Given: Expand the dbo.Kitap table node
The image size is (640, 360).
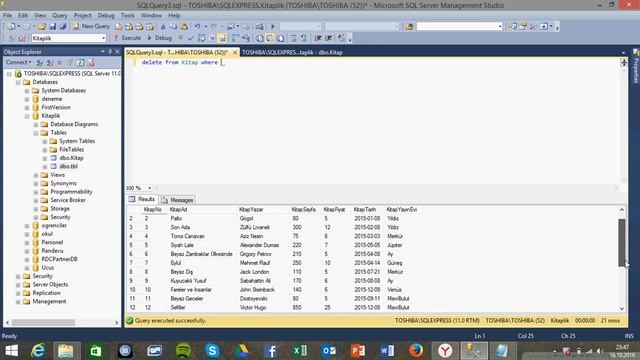Looking at the screenshot, I should 45,158.
